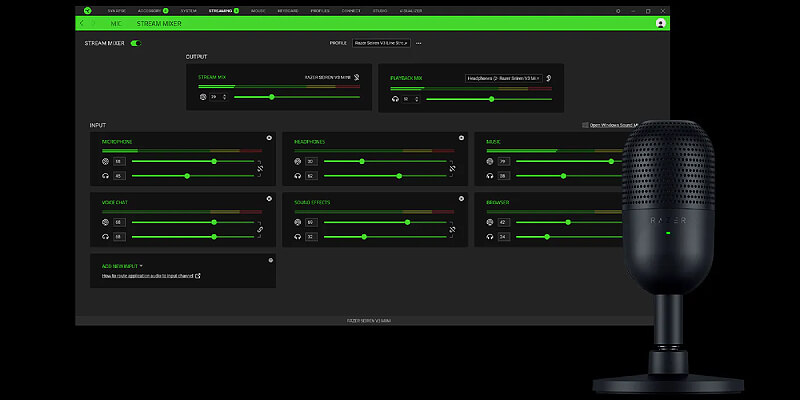Click the Sound Effects headphone value field
The width and height of the screenshot is (800, 400).
coord(312,237)
